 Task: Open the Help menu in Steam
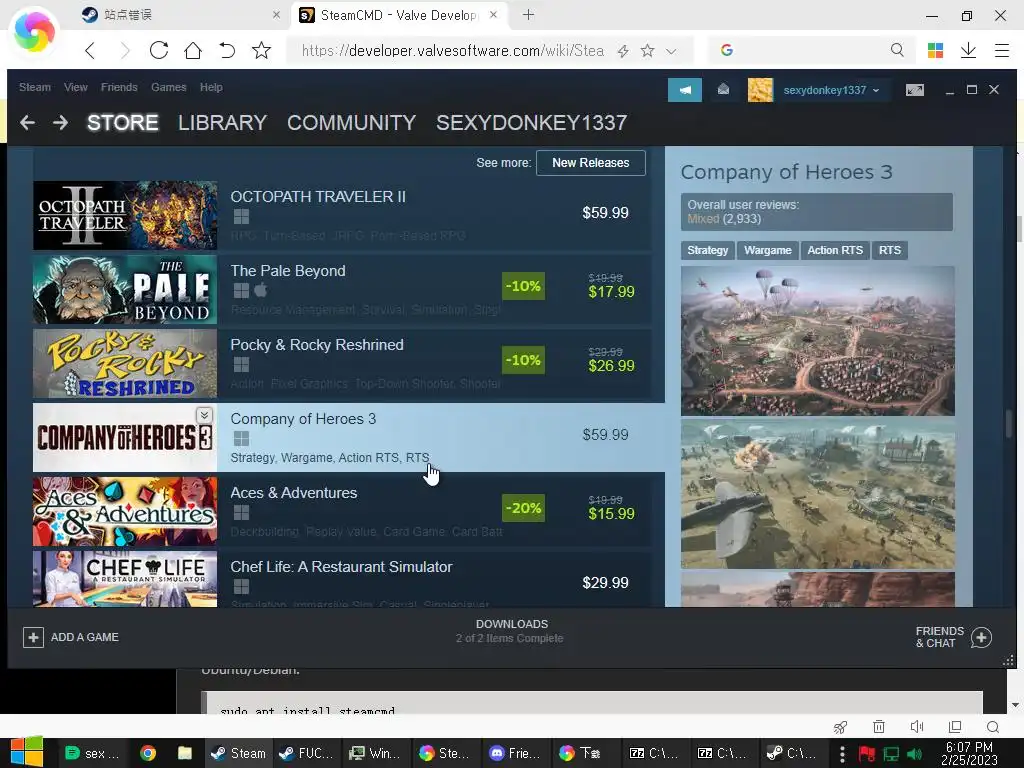(211, 87)
